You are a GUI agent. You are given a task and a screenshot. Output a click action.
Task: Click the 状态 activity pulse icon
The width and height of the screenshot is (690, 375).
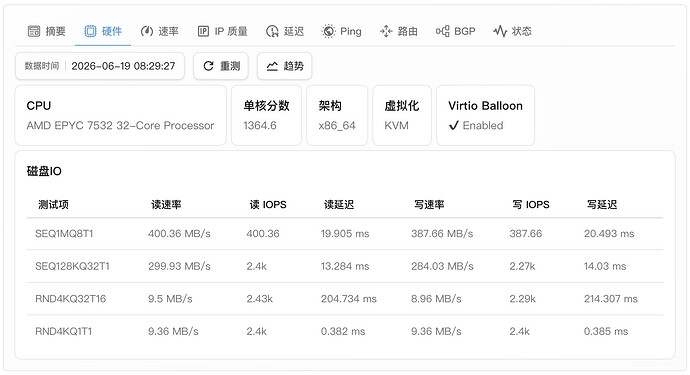tap(500, 31)
